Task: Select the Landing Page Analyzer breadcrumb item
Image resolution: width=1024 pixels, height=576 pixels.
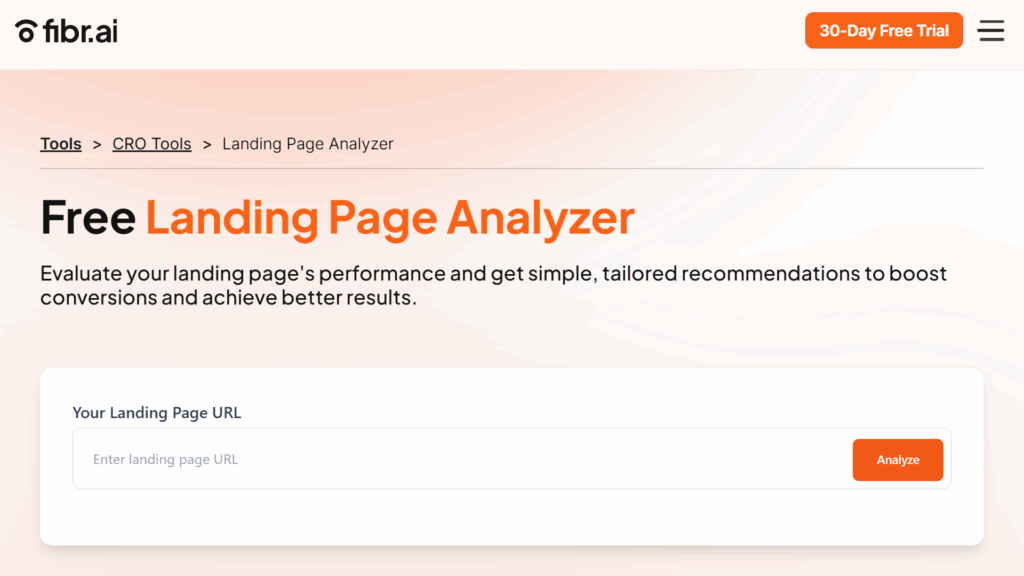Action: pos(308,144)
